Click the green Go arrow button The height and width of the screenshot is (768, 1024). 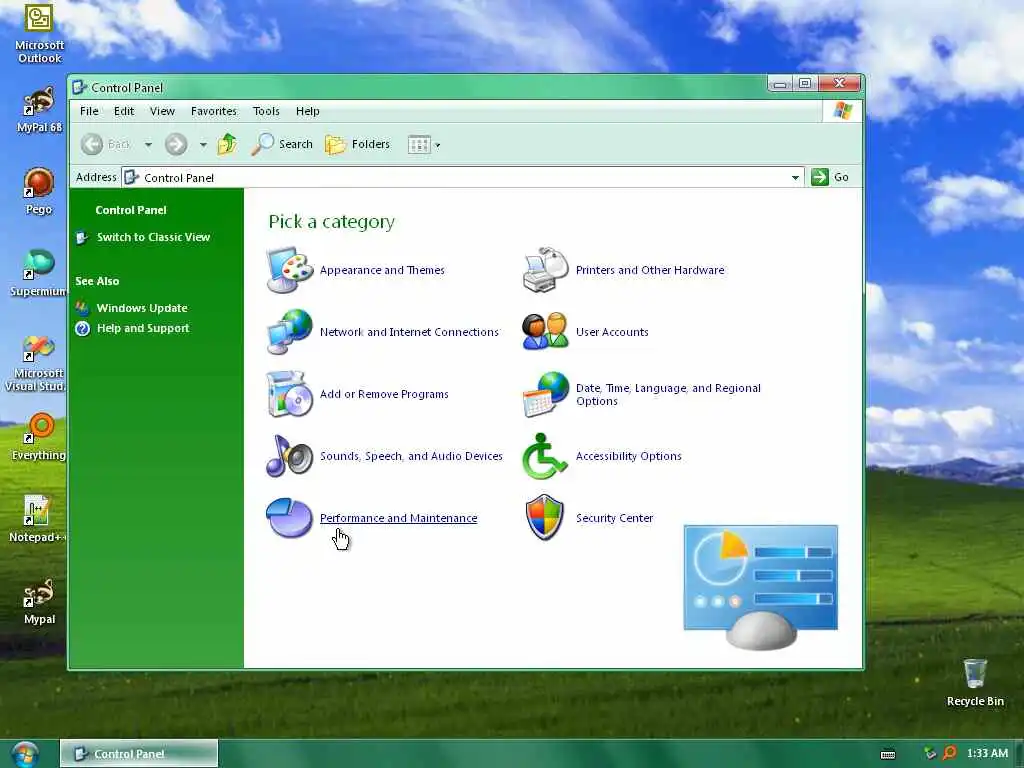point(820,177)
